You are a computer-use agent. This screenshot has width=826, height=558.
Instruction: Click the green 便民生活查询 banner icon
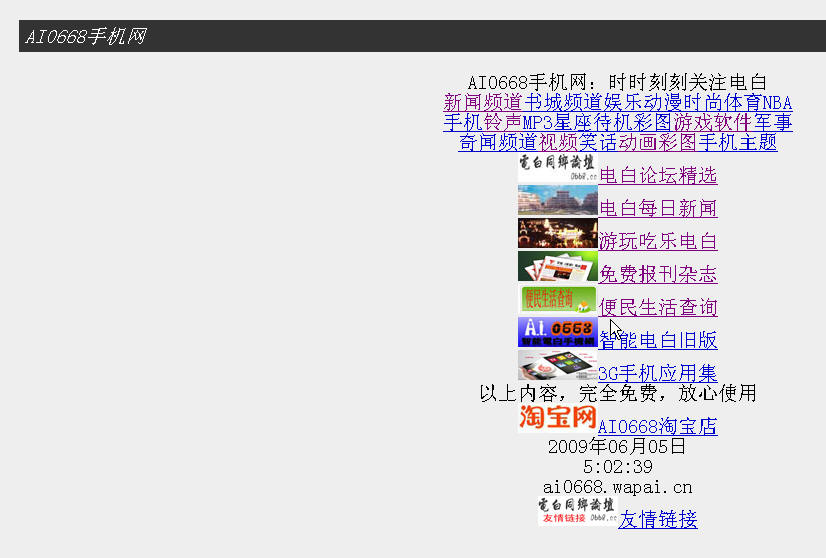(x=557, y=299)
